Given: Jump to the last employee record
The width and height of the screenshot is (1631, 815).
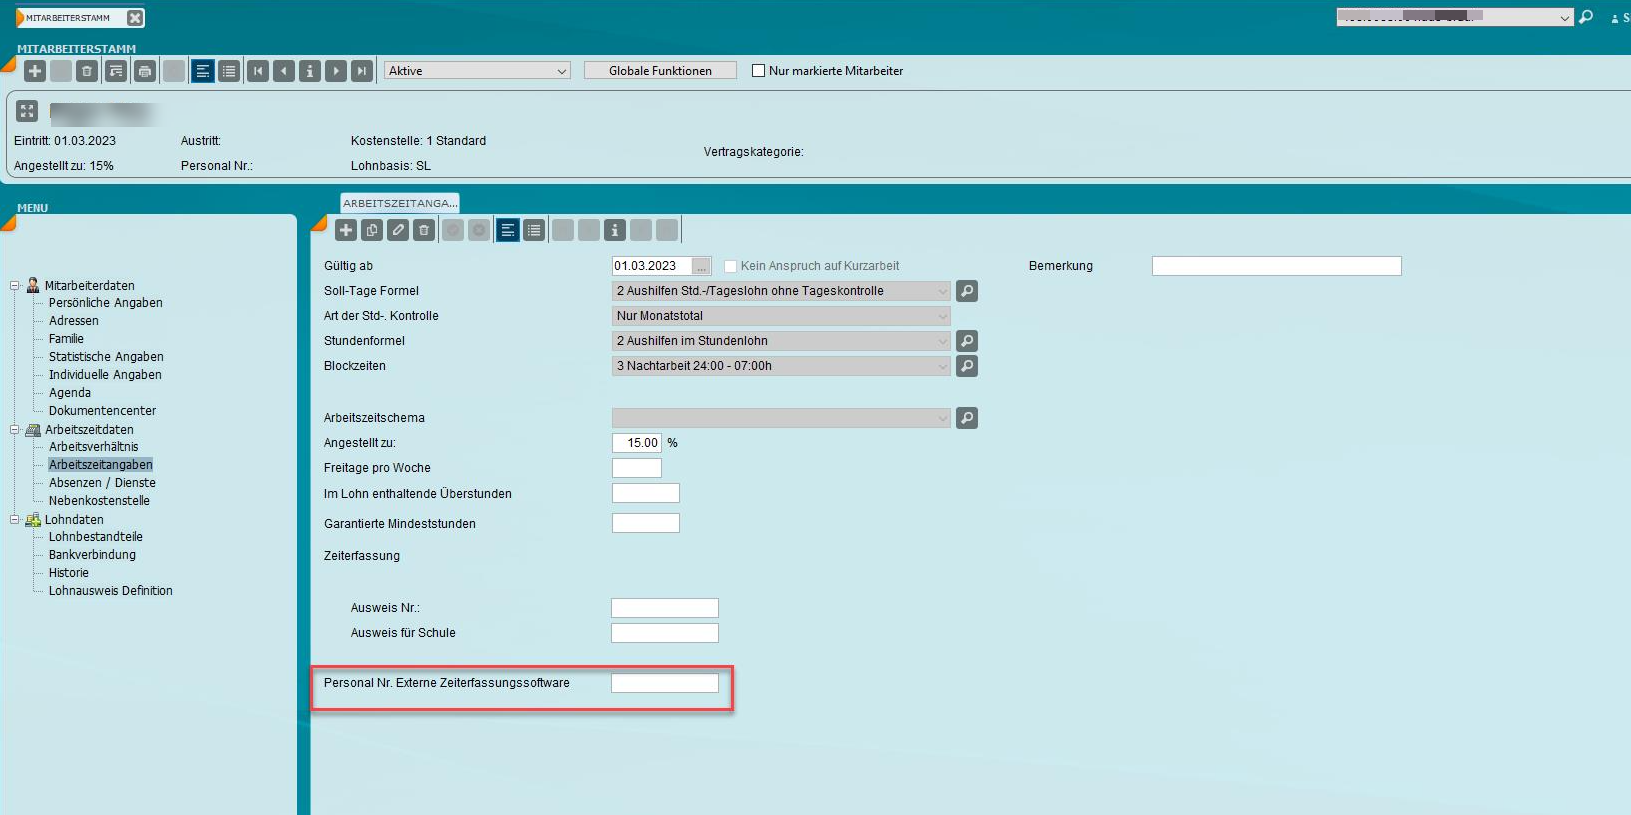Looking at the screenshot, I should point(362,71).
